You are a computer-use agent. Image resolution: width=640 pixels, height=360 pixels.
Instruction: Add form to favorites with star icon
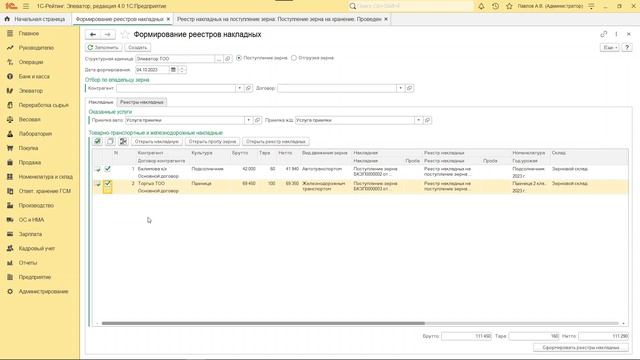[125, 35]
